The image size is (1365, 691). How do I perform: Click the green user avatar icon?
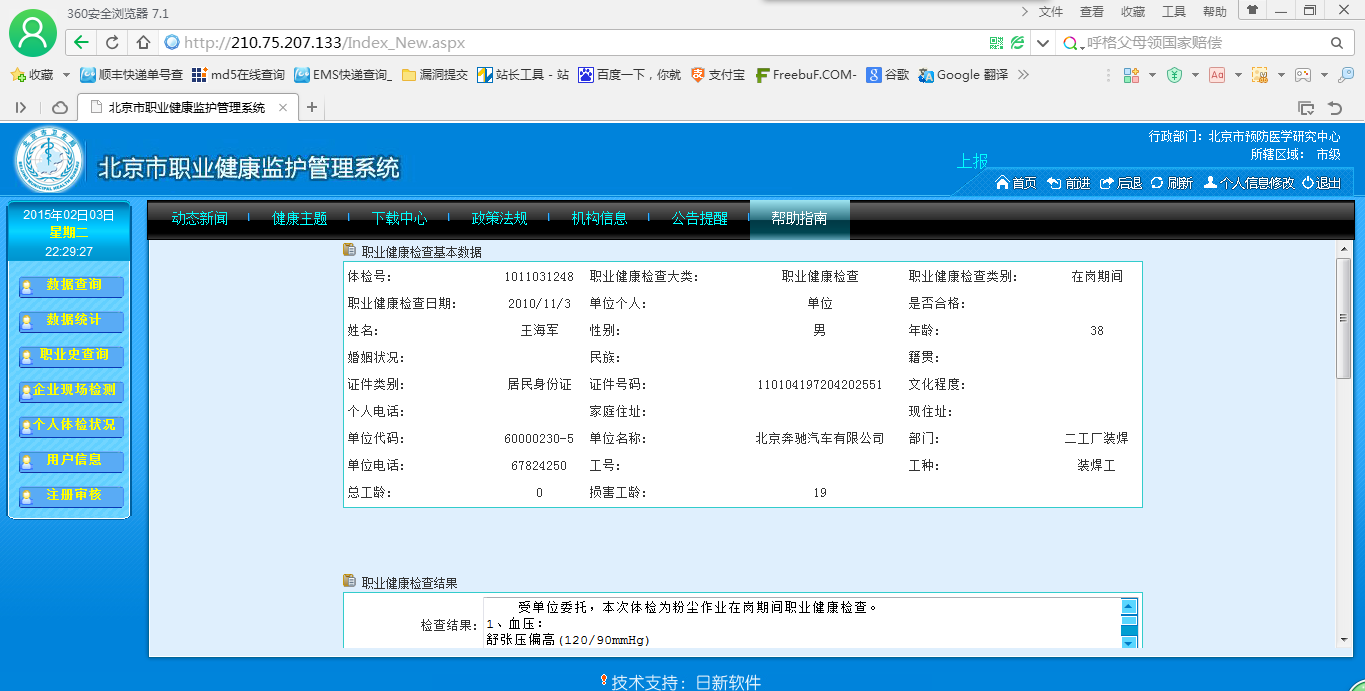(x=33, y=33)
